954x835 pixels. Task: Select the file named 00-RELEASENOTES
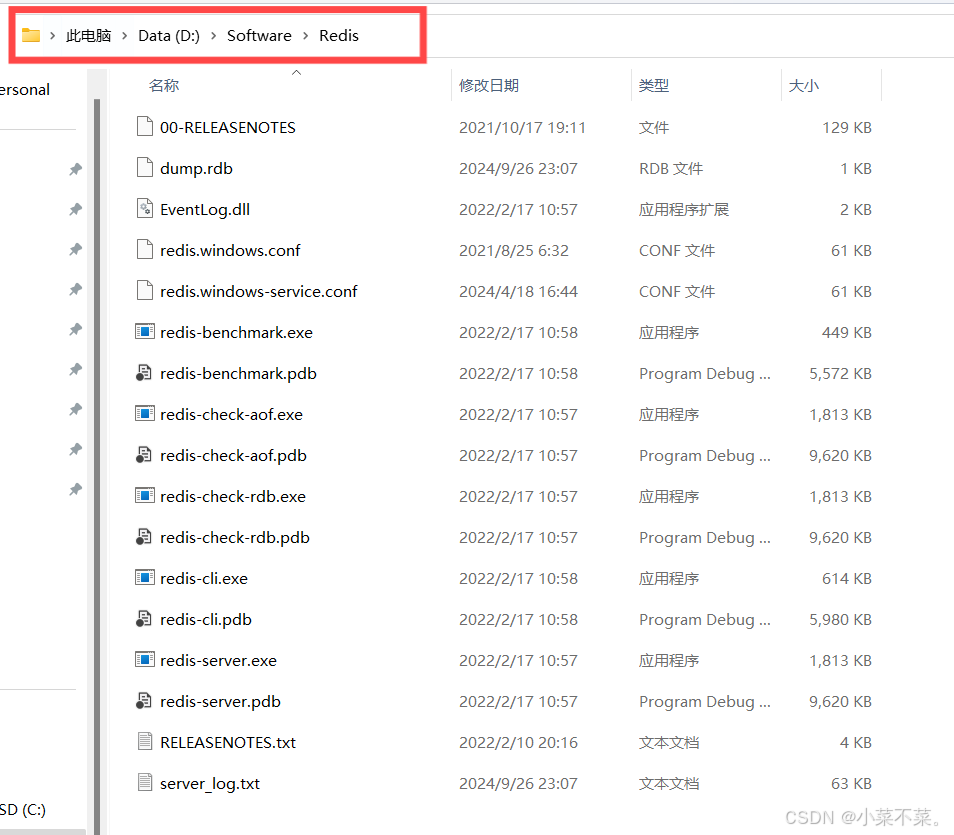coord(228,127)
